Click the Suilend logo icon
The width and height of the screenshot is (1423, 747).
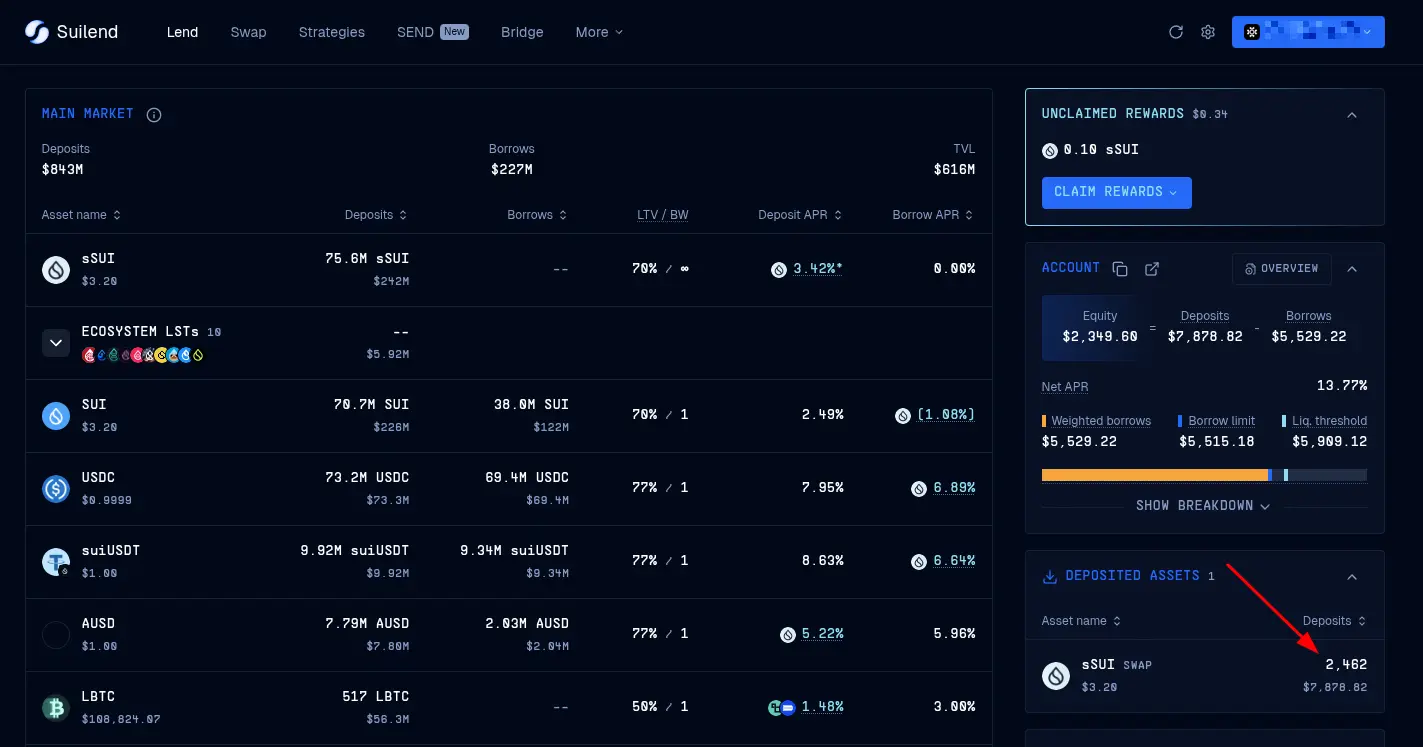37,32
